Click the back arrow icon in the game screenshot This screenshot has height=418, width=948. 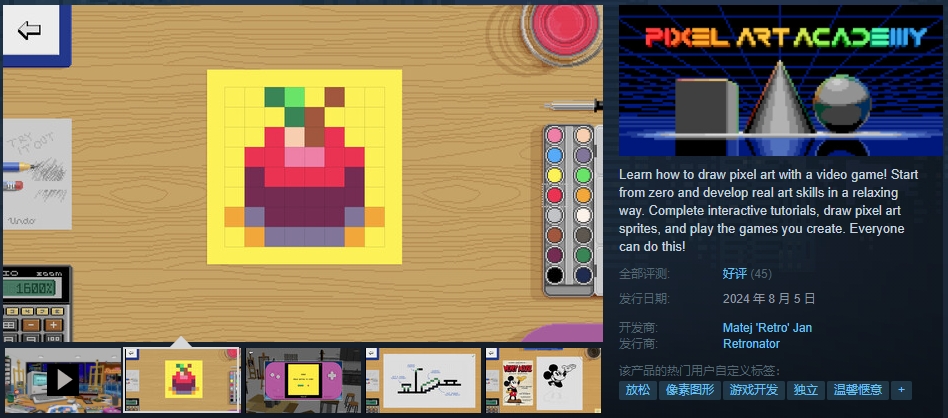click(29, 30)
